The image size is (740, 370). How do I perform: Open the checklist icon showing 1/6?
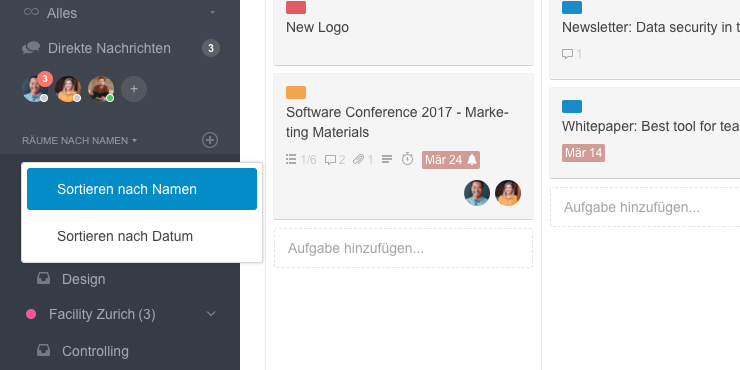(x=291, y=160)
